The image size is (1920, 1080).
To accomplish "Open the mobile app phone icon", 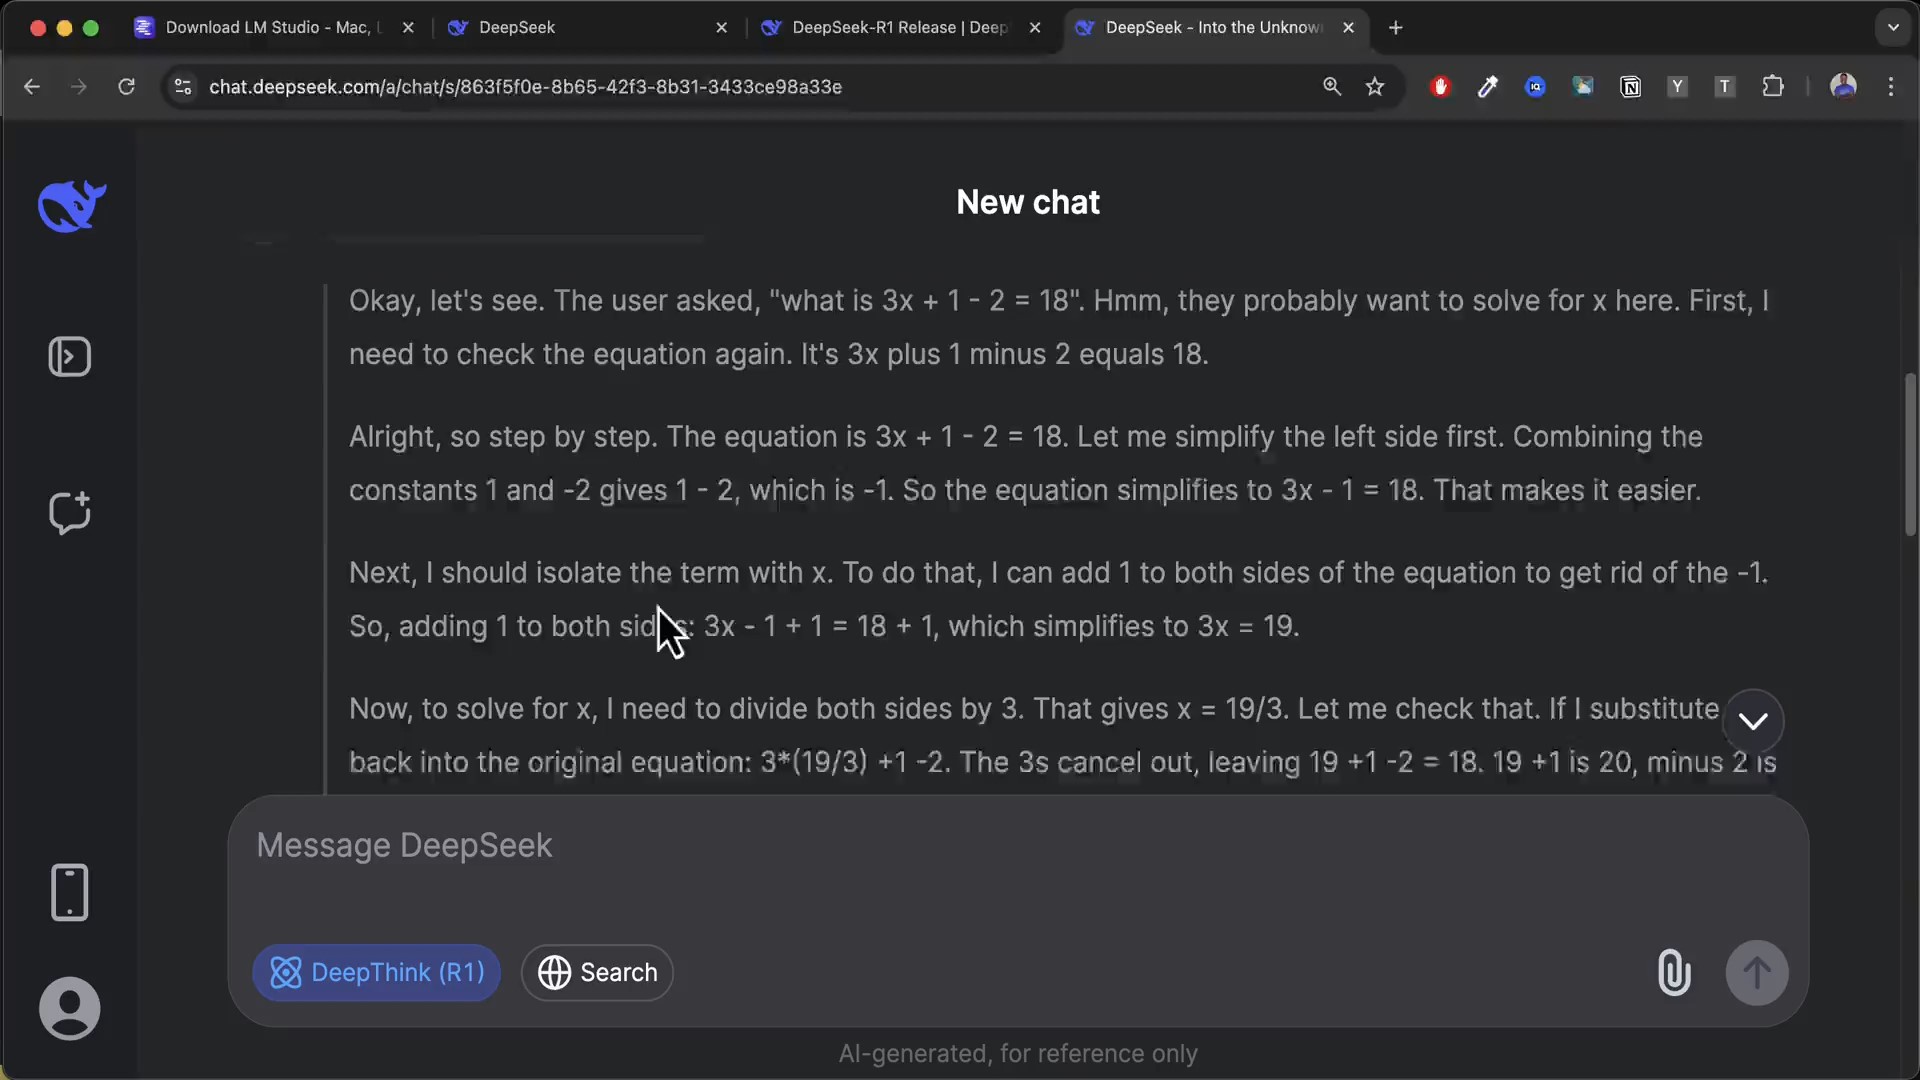I will [x=70, y=892].
